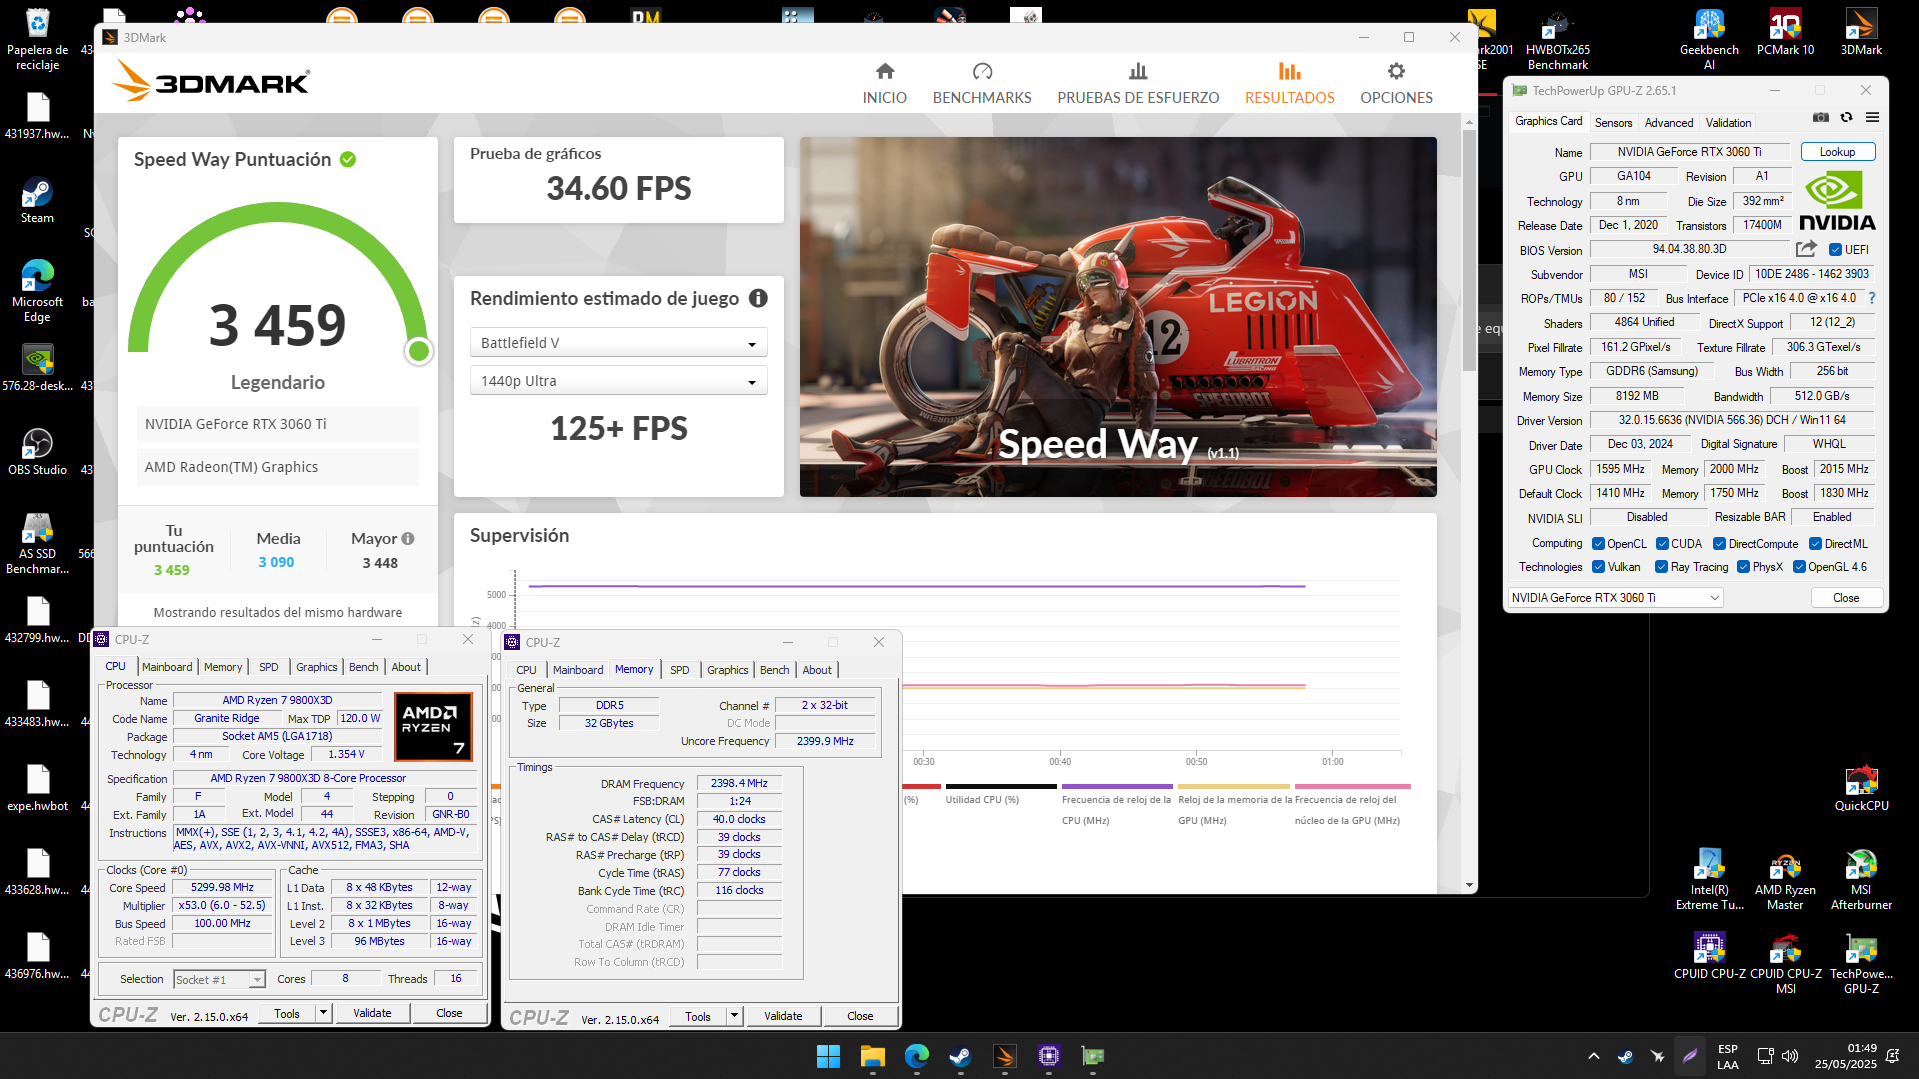The width and height of the screenshot is (1919, 1079).
Task: Click NVIDIA GeForce RTX 3060 Ti GPU entry
Action: point(277,424)
